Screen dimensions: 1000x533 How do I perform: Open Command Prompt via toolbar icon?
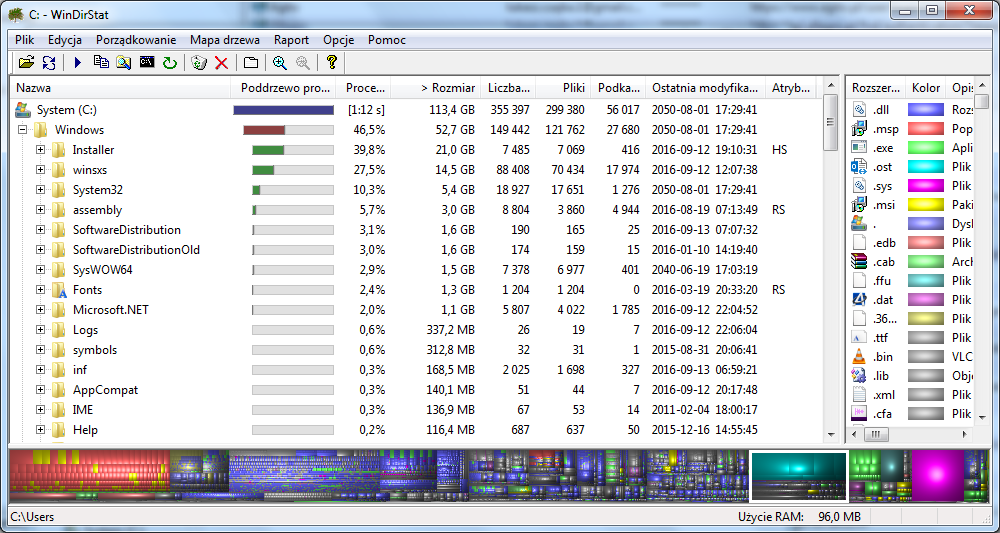tap(147, 62)
